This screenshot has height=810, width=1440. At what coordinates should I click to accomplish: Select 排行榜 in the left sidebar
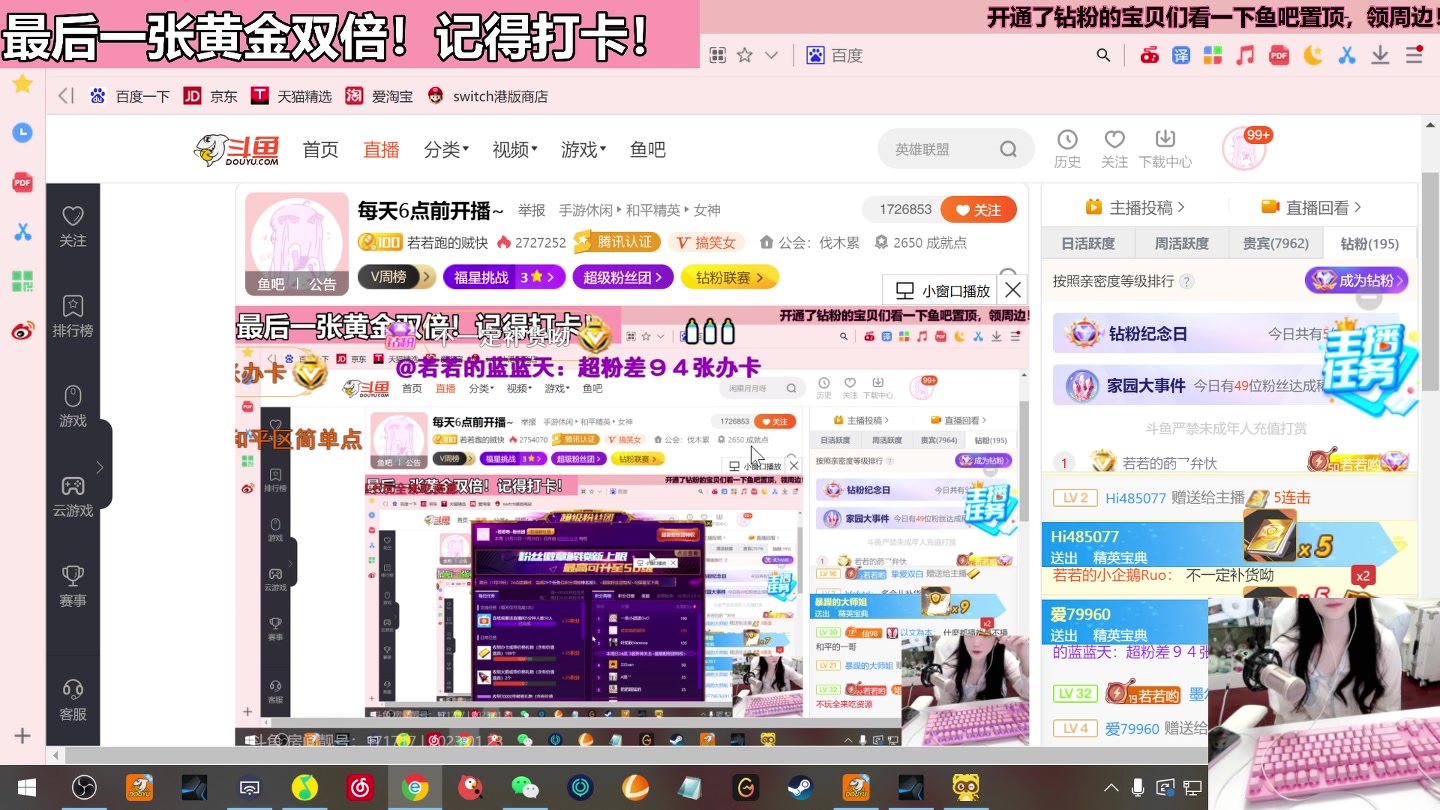[x=72, y=317]
